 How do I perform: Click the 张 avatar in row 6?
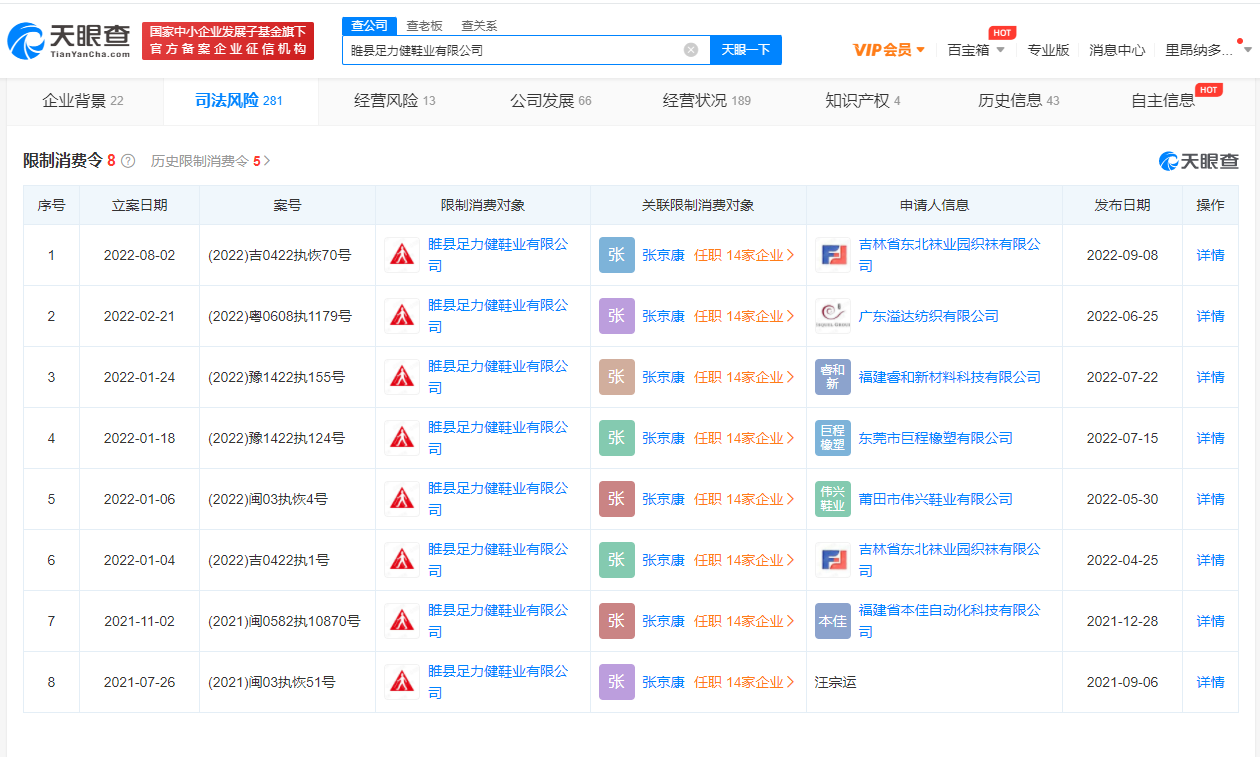click(x=616, y=560)
